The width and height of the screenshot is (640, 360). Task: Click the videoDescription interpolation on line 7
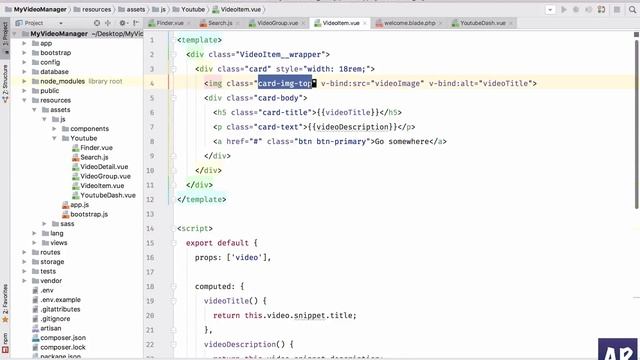pos(353,127)
